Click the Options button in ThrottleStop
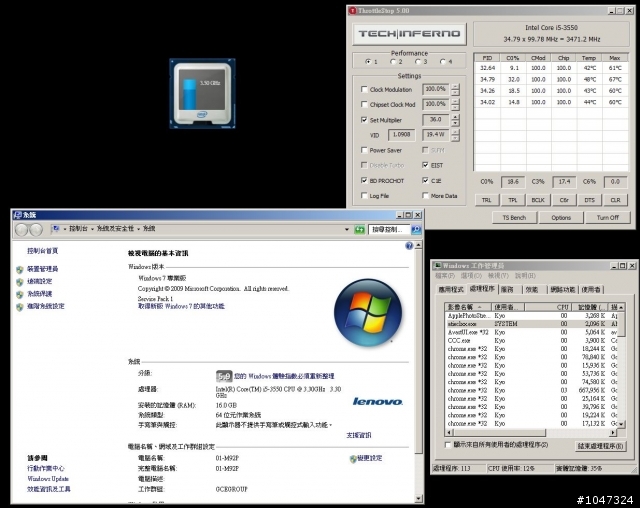Image resolution: width=640 pixels, height=508 pixels. point(561,218)
